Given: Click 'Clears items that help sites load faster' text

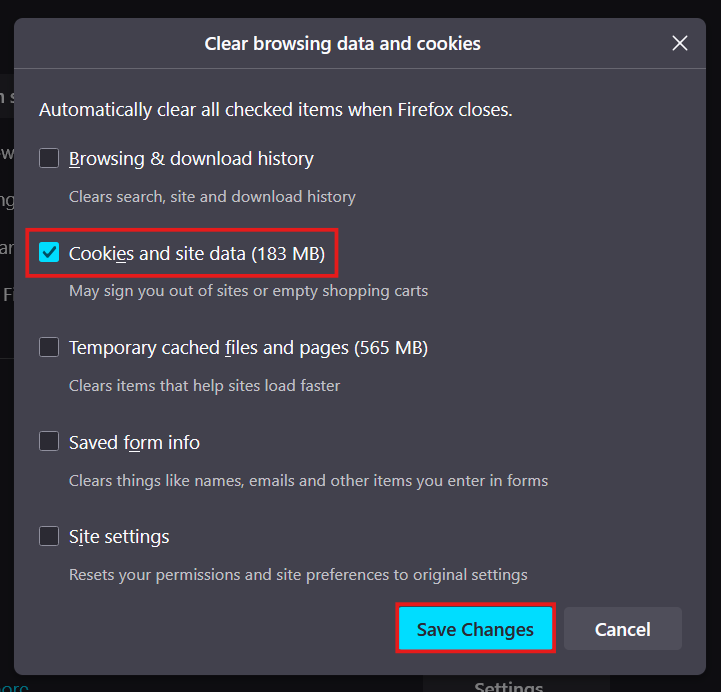Looking at the screenshot, I should (x=204, y=385).
